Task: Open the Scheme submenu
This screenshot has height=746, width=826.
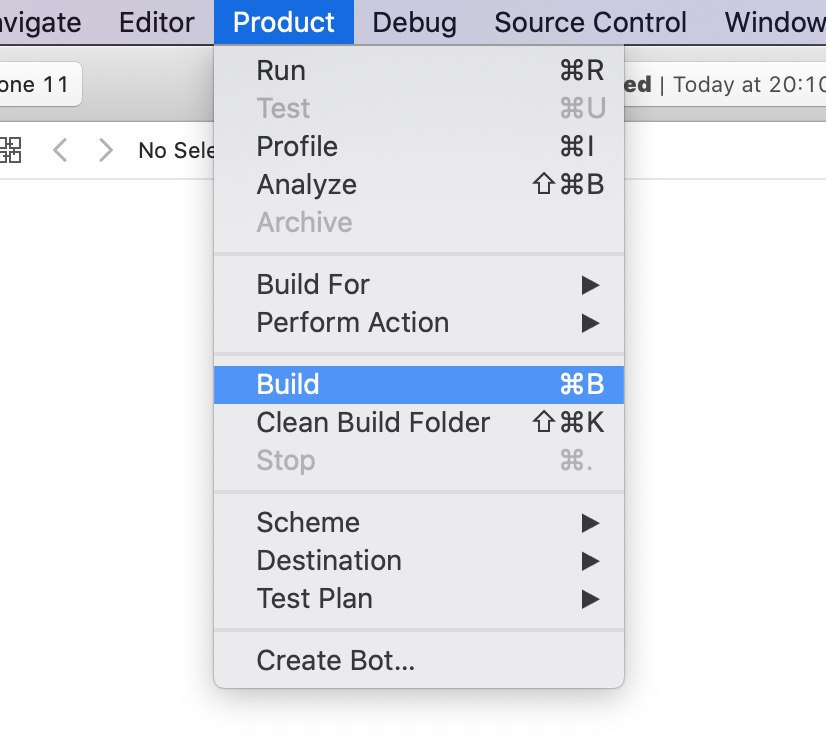Action: (419, 523)
